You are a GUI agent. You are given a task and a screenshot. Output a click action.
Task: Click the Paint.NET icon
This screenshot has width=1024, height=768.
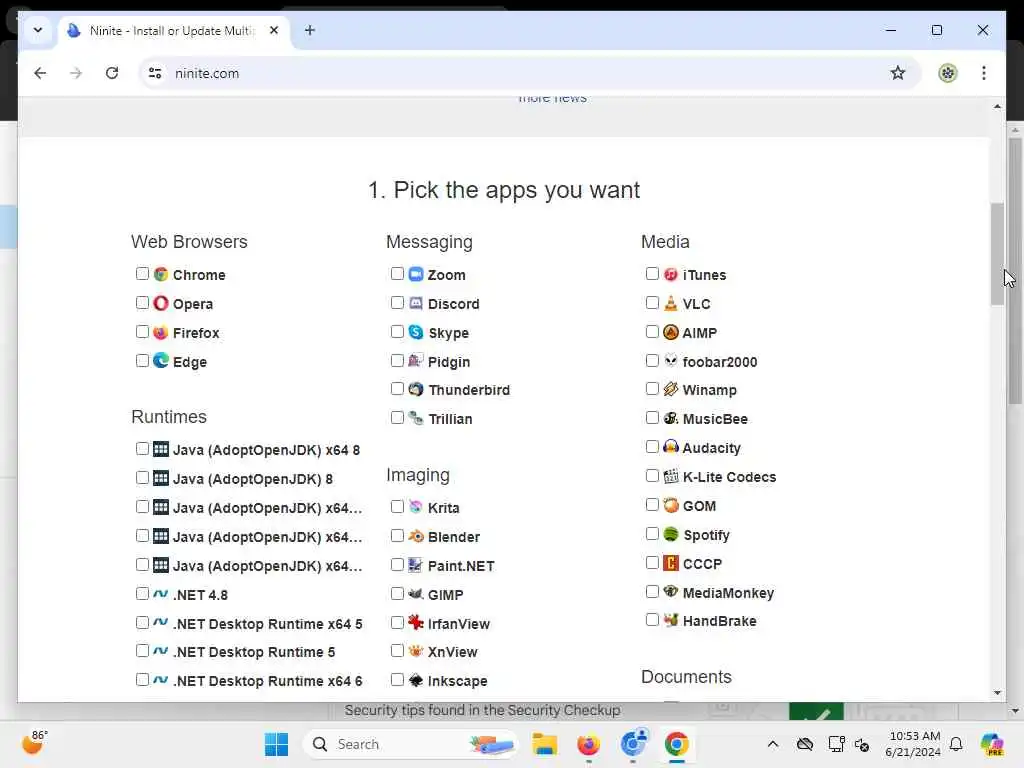click(x=416, y=565)
